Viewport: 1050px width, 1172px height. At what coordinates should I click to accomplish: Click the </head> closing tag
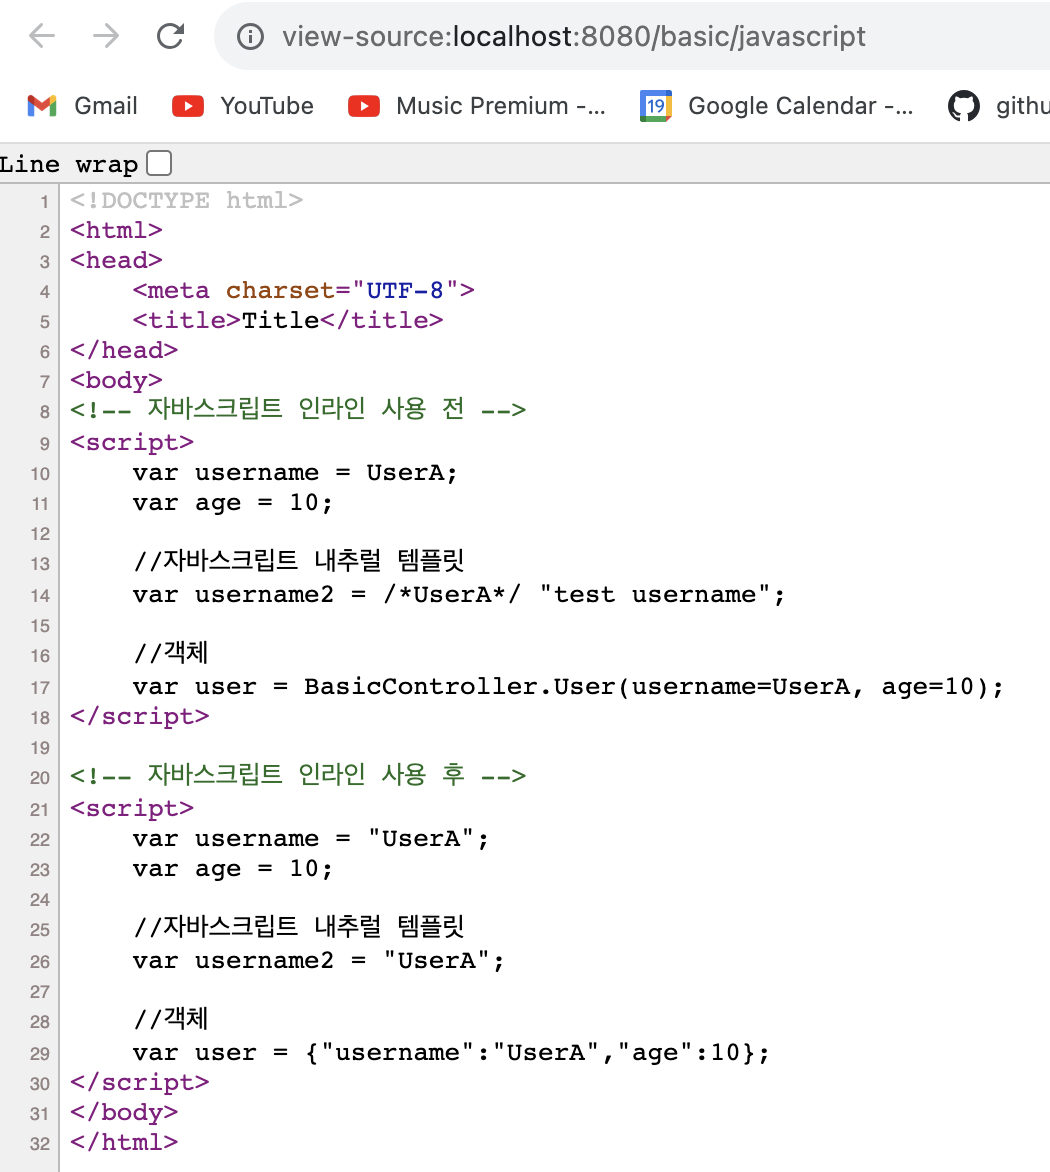124,350
